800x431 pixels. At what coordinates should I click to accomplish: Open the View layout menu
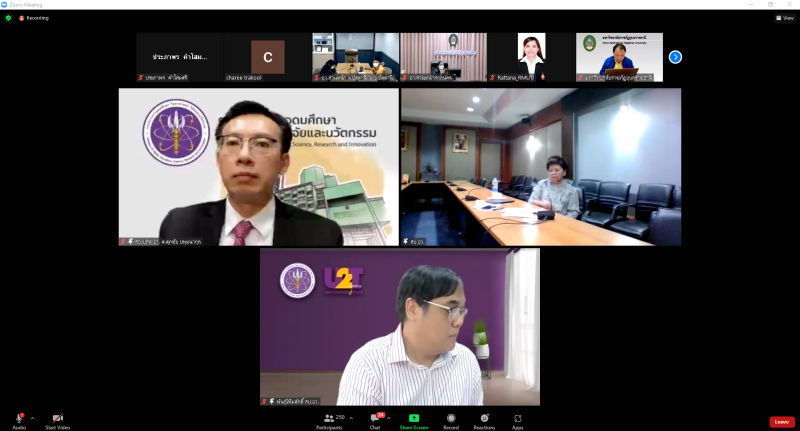click(x=785, y=18)
